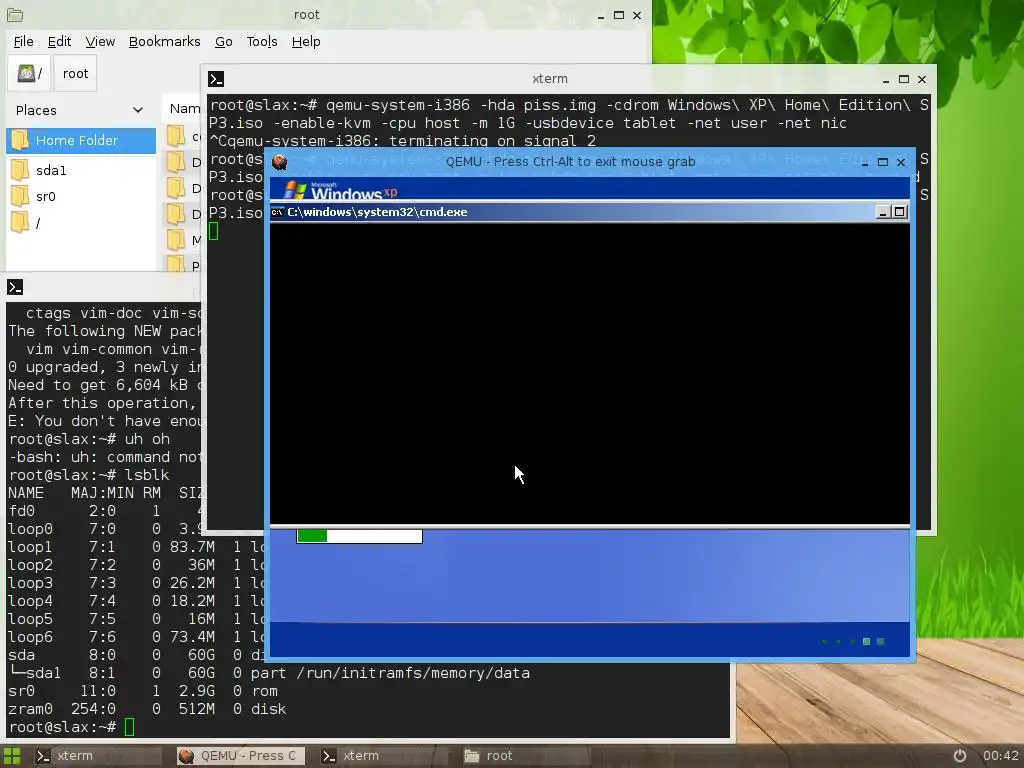
Task: Click the cmd.exe black console area
Action: (x=590, y=374)
